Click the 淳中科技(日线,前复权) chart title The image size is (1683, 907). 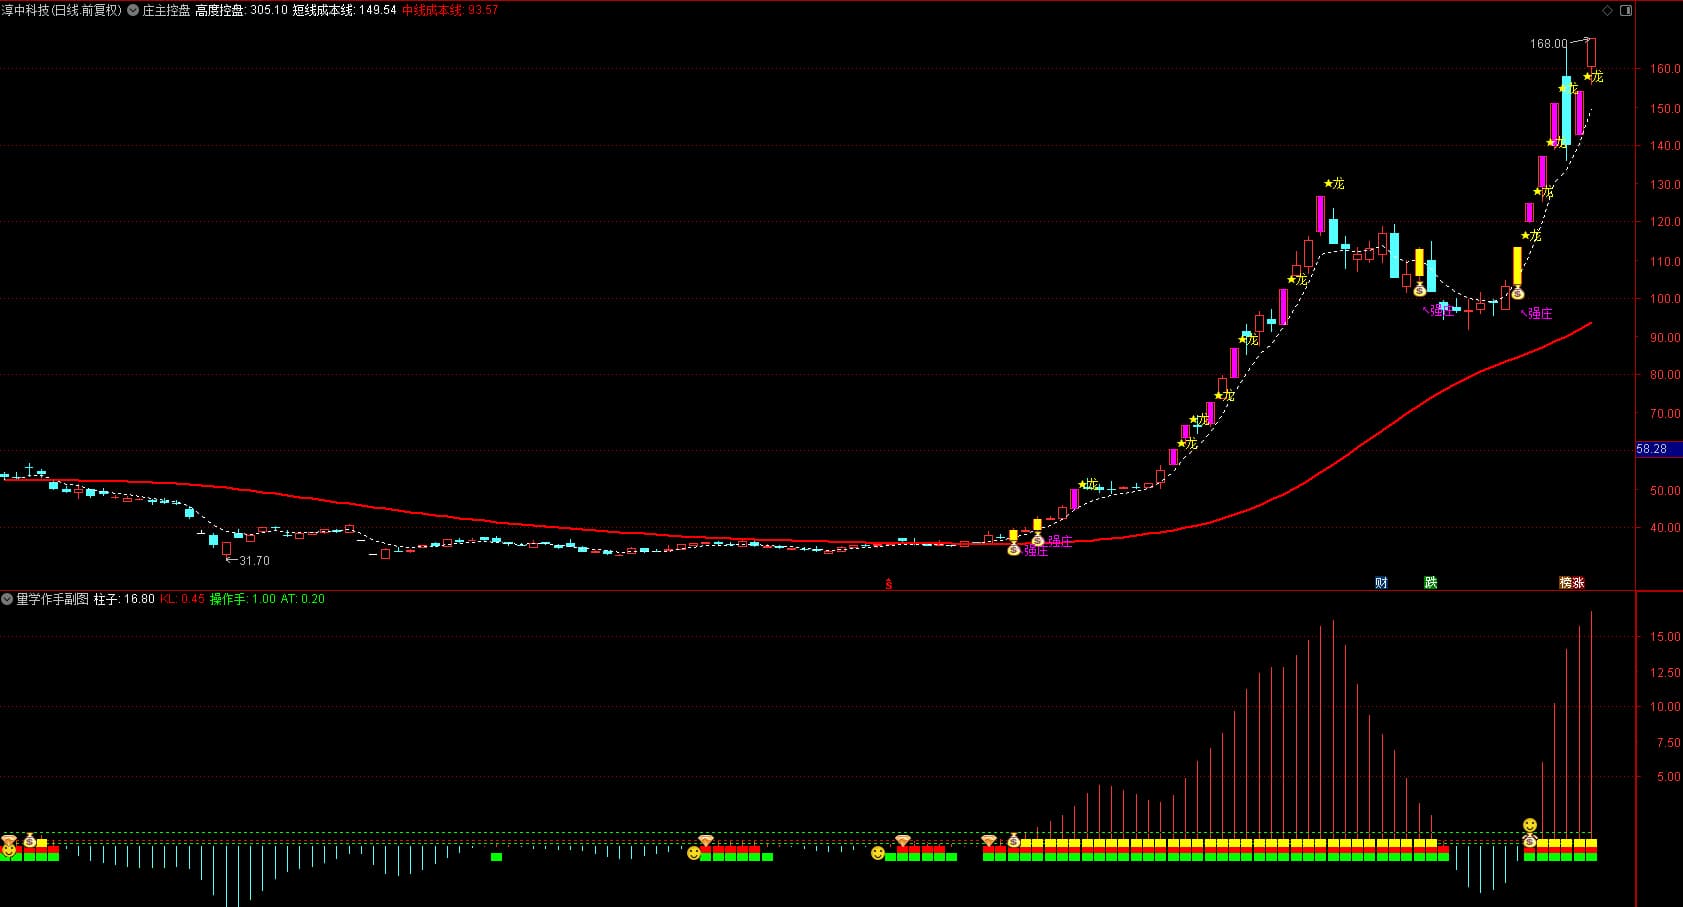[61, 10]
